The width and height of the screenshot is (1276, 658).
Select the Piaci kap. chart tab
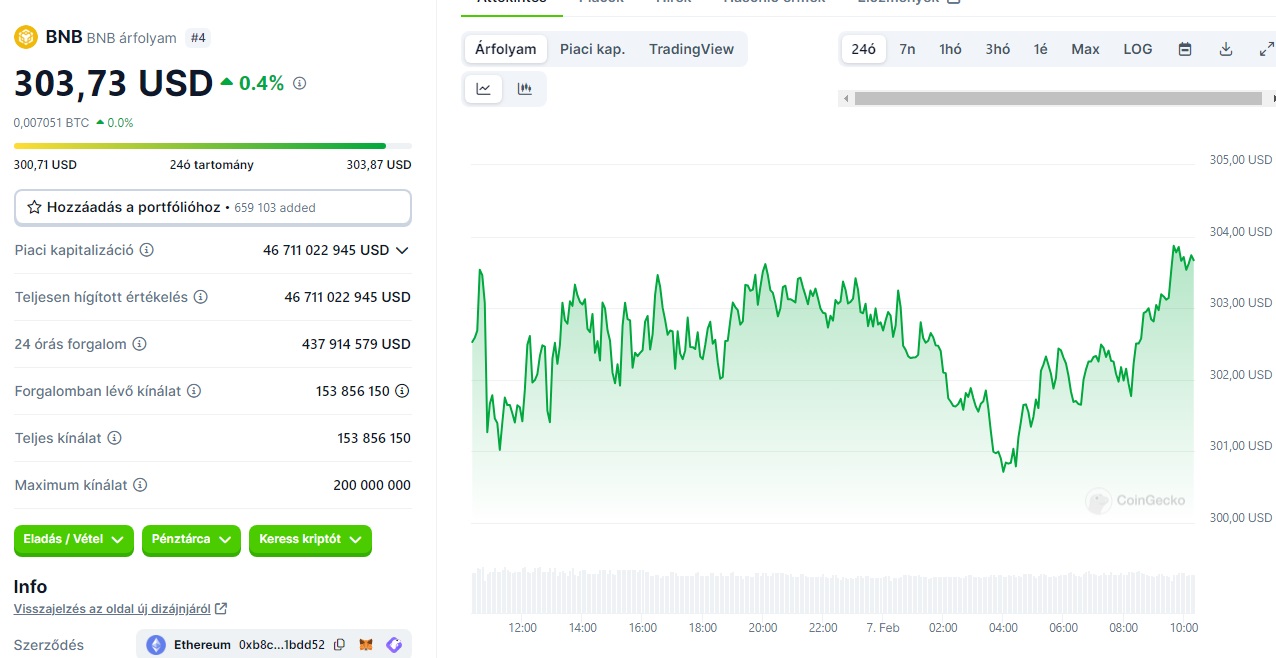593,49
